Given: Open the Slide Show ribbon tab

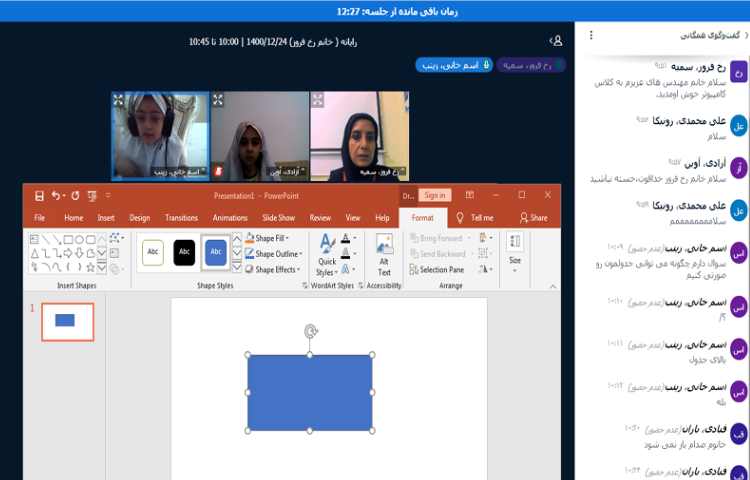Looking at the screenshot, I should point(278,218).
